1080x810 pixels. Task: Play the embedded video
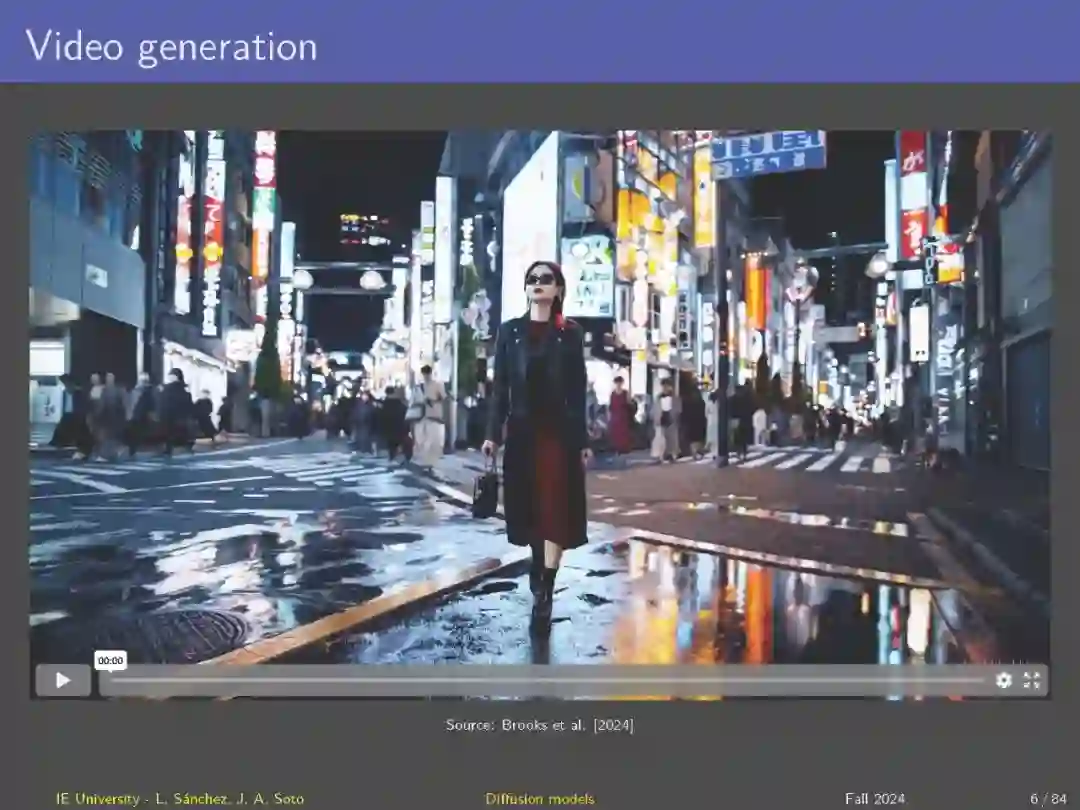pos(63,681)
